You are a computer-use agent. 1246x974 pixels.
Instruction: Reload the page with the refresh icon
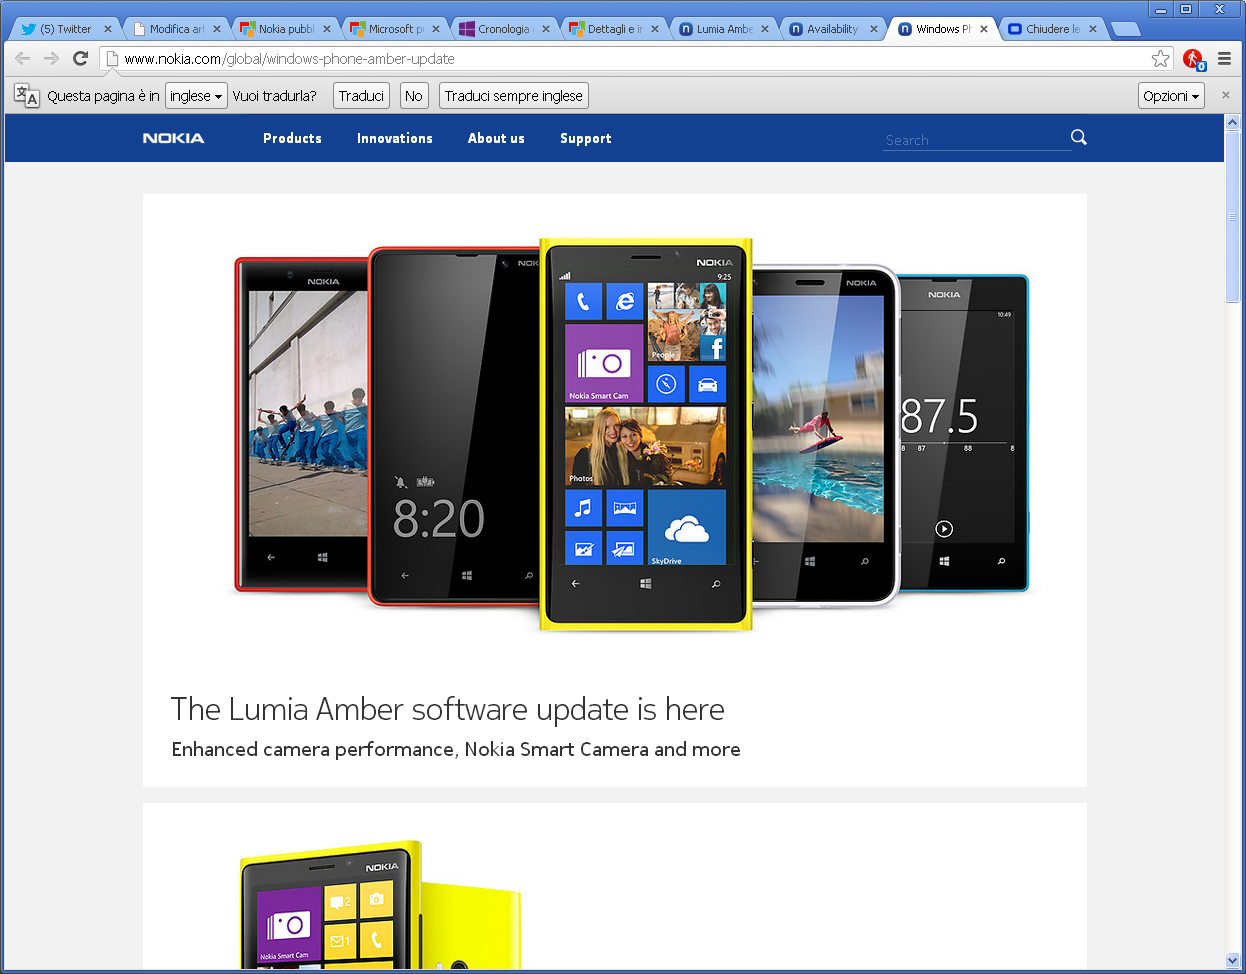pos(81,59)
